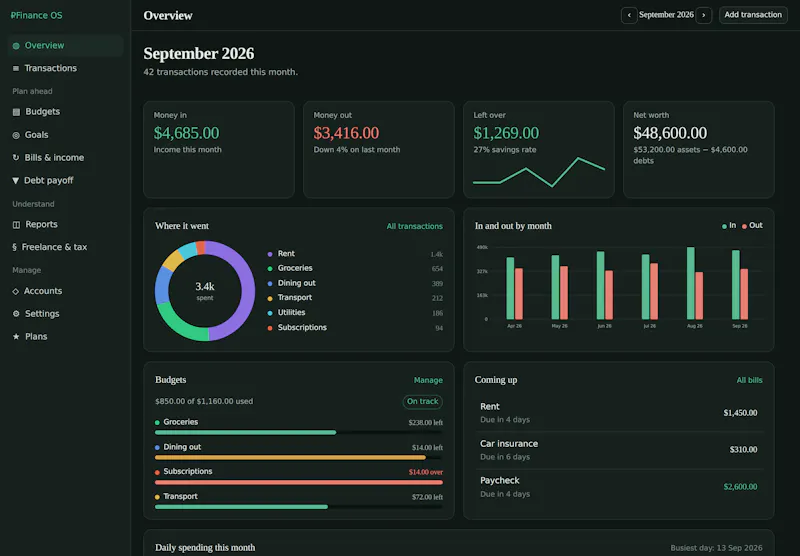Click the Dining out legend entry
Viewport: 800px width, 556px height.
coord(355,283)
